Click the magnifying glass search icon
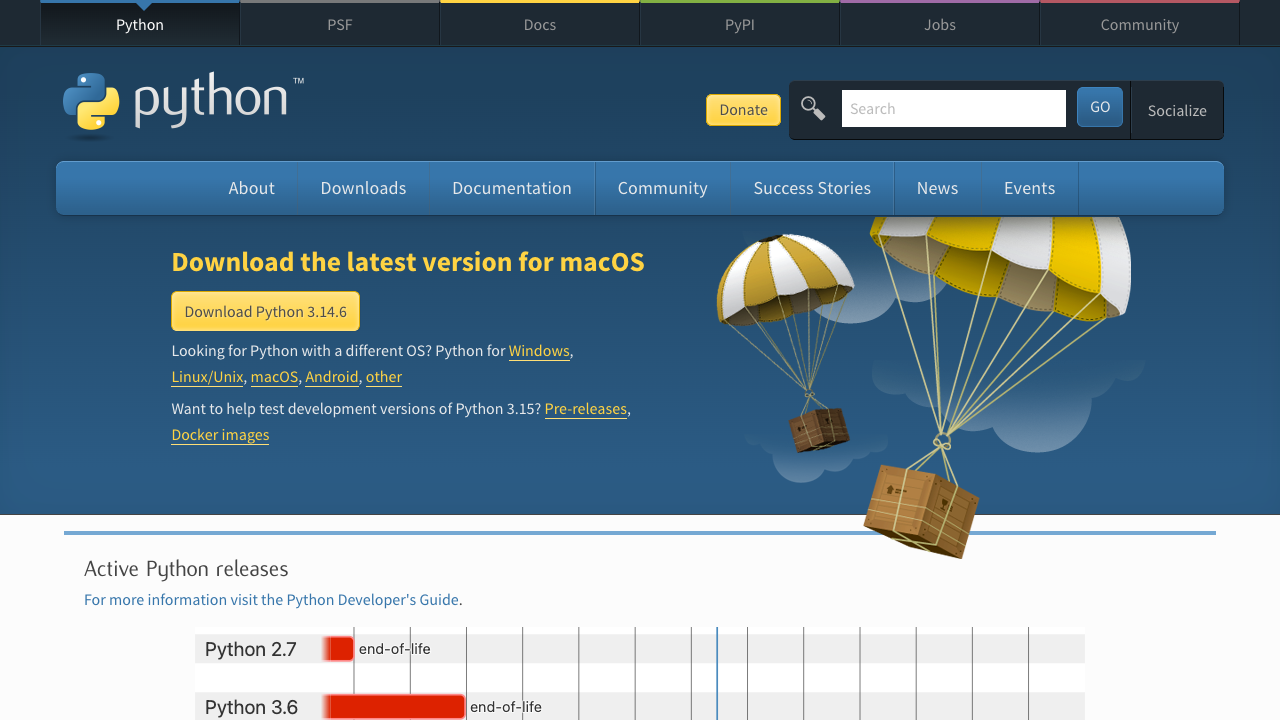The height and width of the screenshot is (720, 1280). (x=813, y=108)
